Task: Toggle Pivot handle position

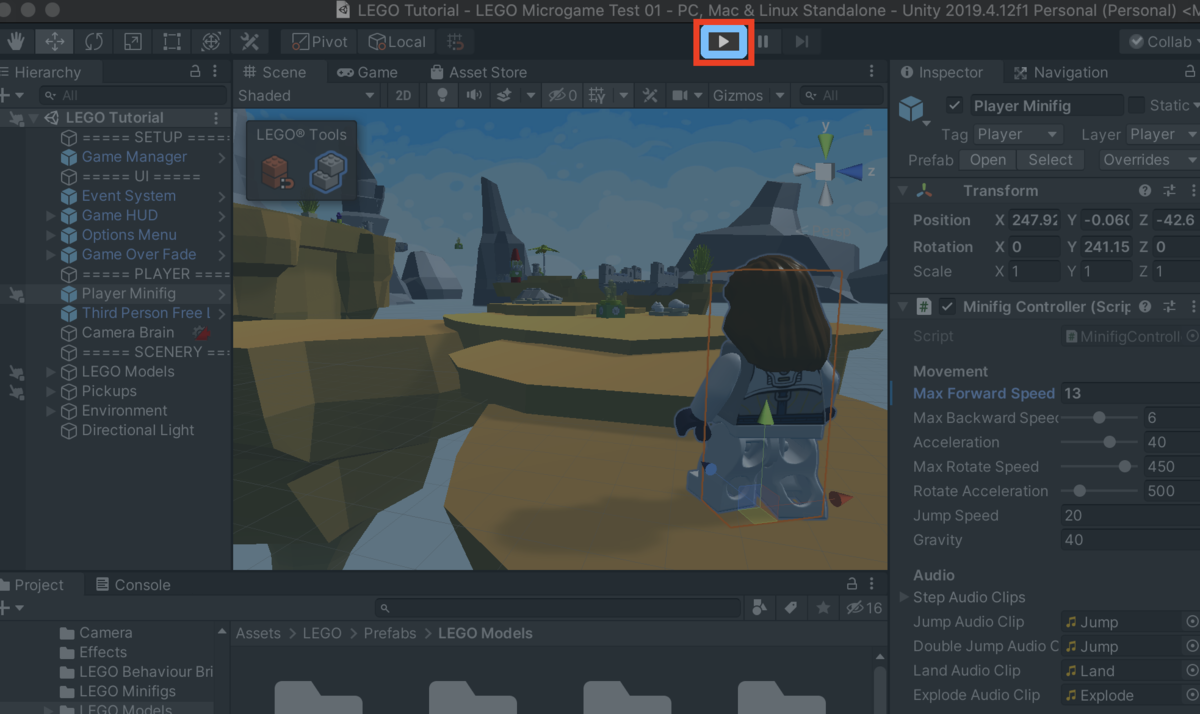Action: pos(318,42)
